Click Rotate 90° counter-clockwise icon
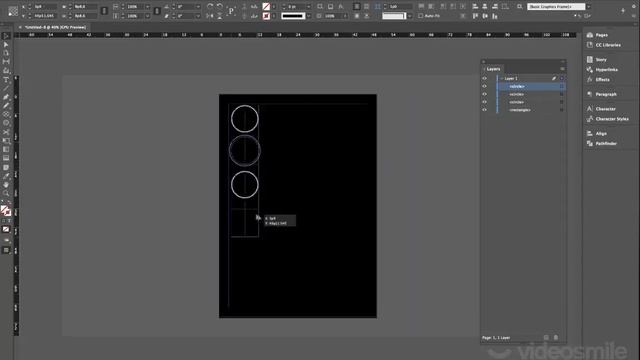This screenshot has width=640, height=360. point(220,7)
